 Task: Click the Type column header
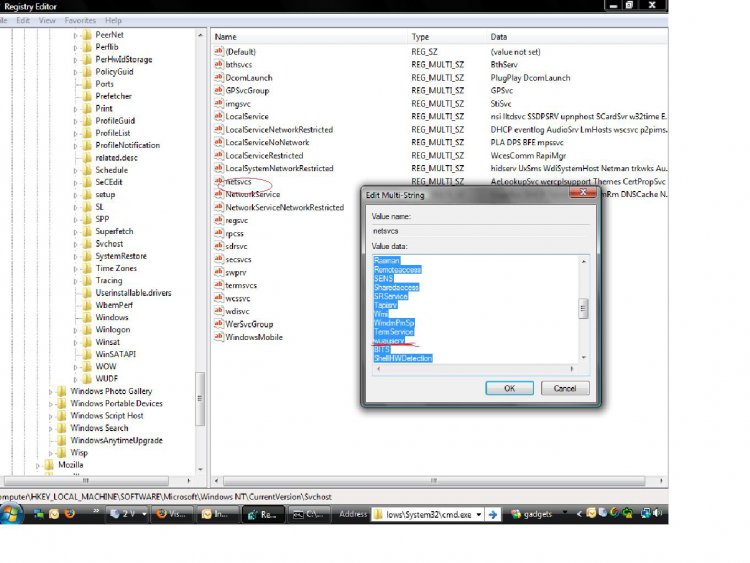pyautogui.click(x=447, y=37)
